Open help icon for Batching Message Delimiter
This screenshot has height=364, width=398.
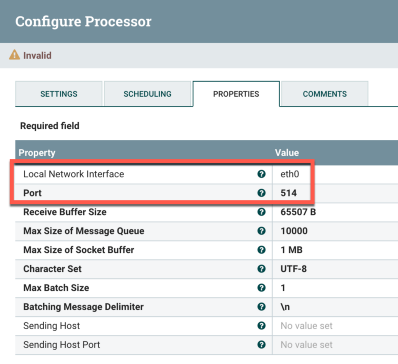pos(261,307)
